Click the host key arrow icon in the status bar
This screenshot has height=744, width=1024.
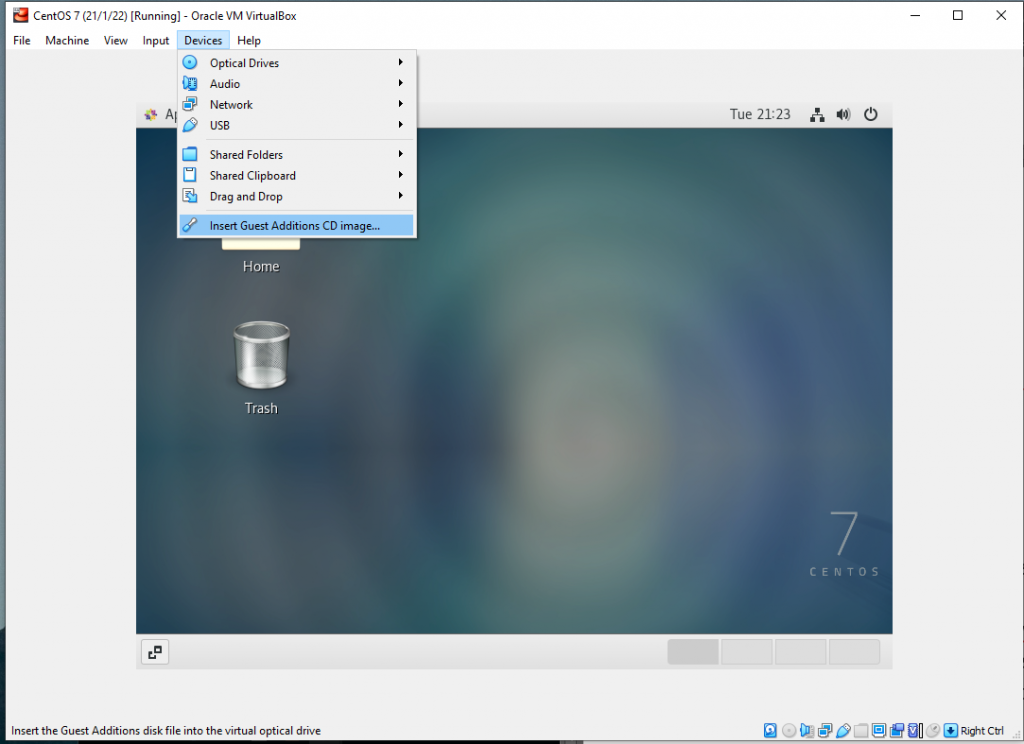click(951, 730)
